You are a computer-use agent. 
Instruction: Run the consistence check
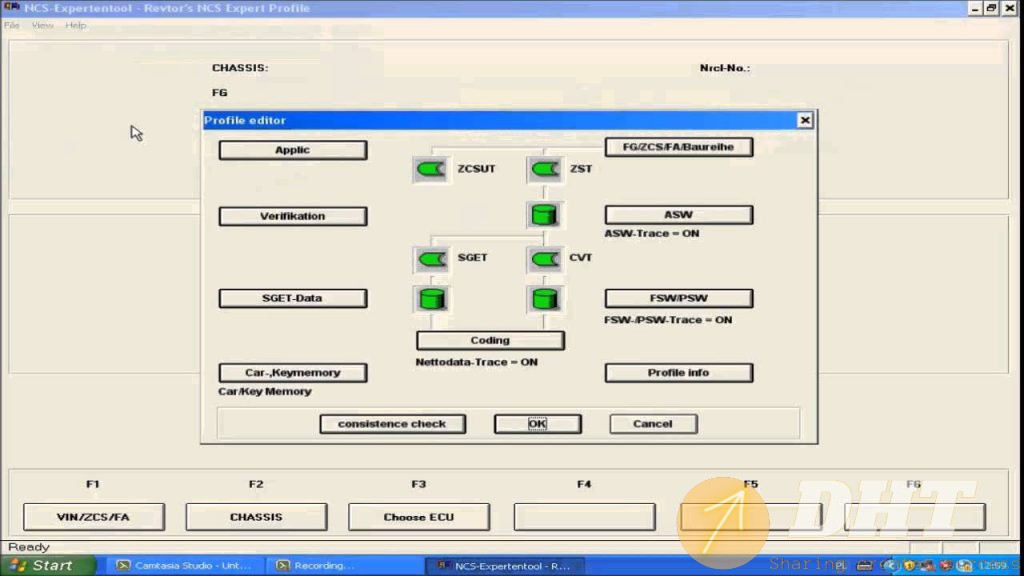(x=392, y=424)
